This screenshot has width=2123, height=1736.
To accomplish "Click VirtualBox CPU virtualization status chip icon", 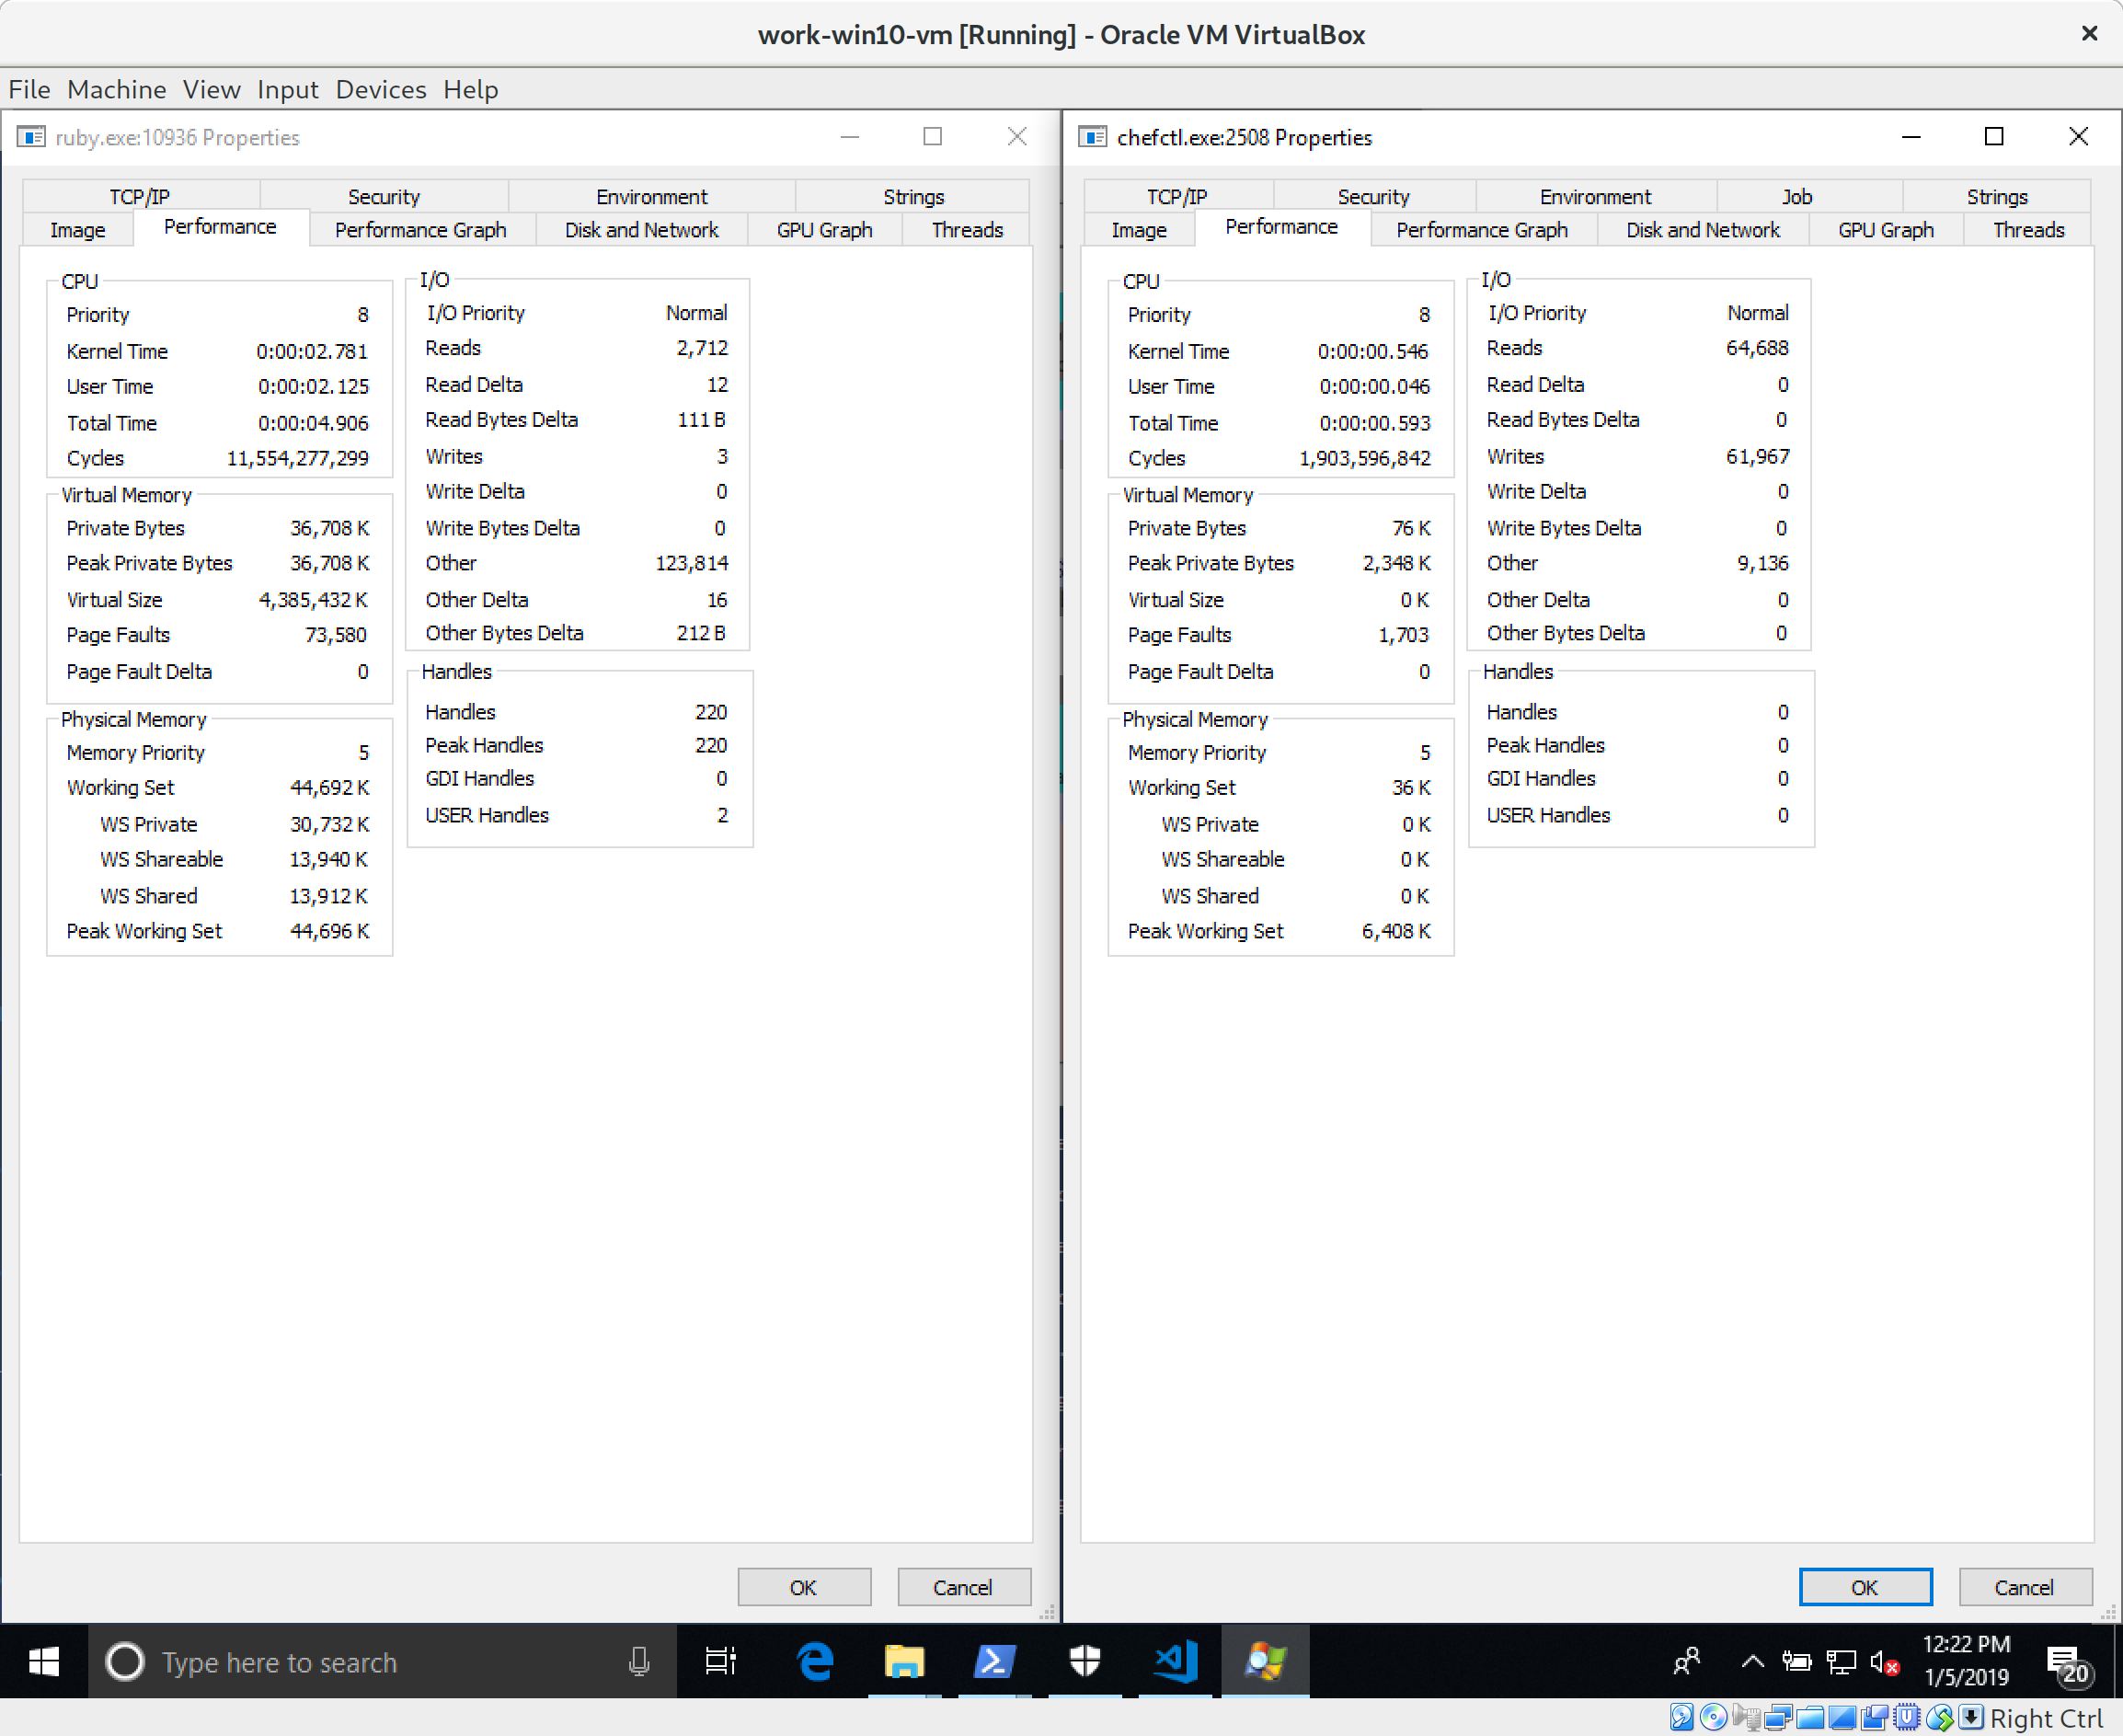I will (x=1907, y=1718).
